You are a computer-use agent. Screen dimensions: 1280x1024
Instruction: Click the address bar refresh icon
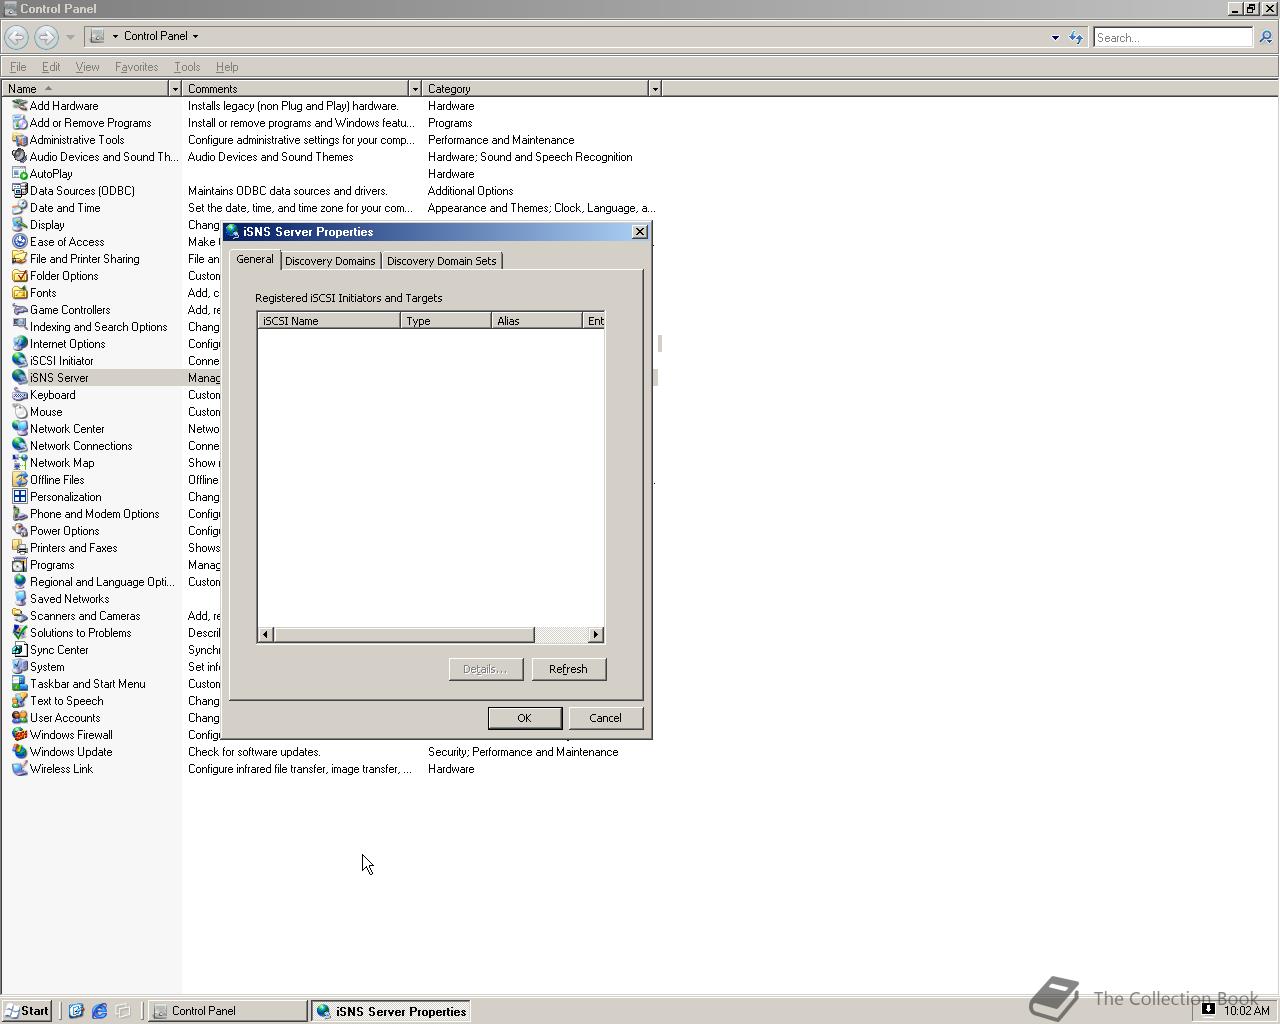coord(1076,37)
